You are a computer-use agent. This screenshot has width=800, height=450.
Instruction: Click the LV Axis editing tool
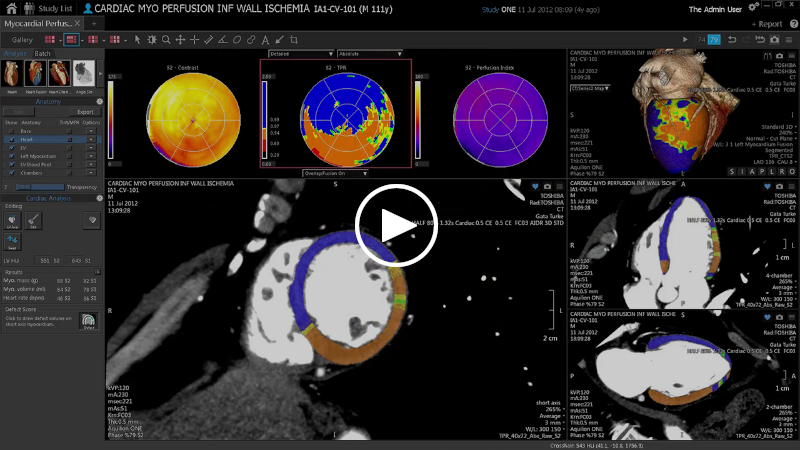click(12, 221)
